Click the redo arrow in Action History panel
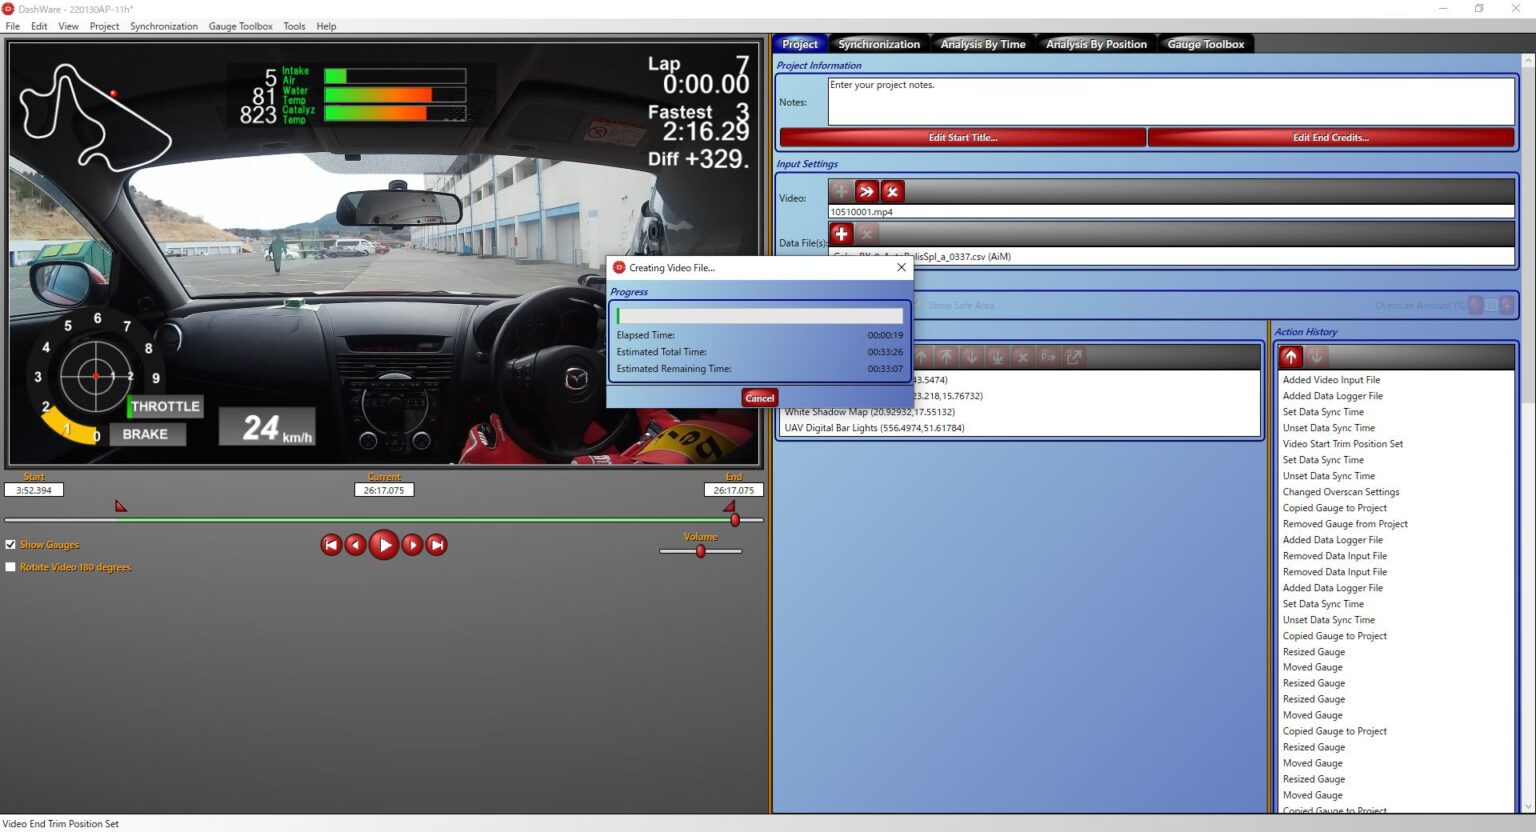This screenshot has width=1536, height=832. tap(1315, 356)
